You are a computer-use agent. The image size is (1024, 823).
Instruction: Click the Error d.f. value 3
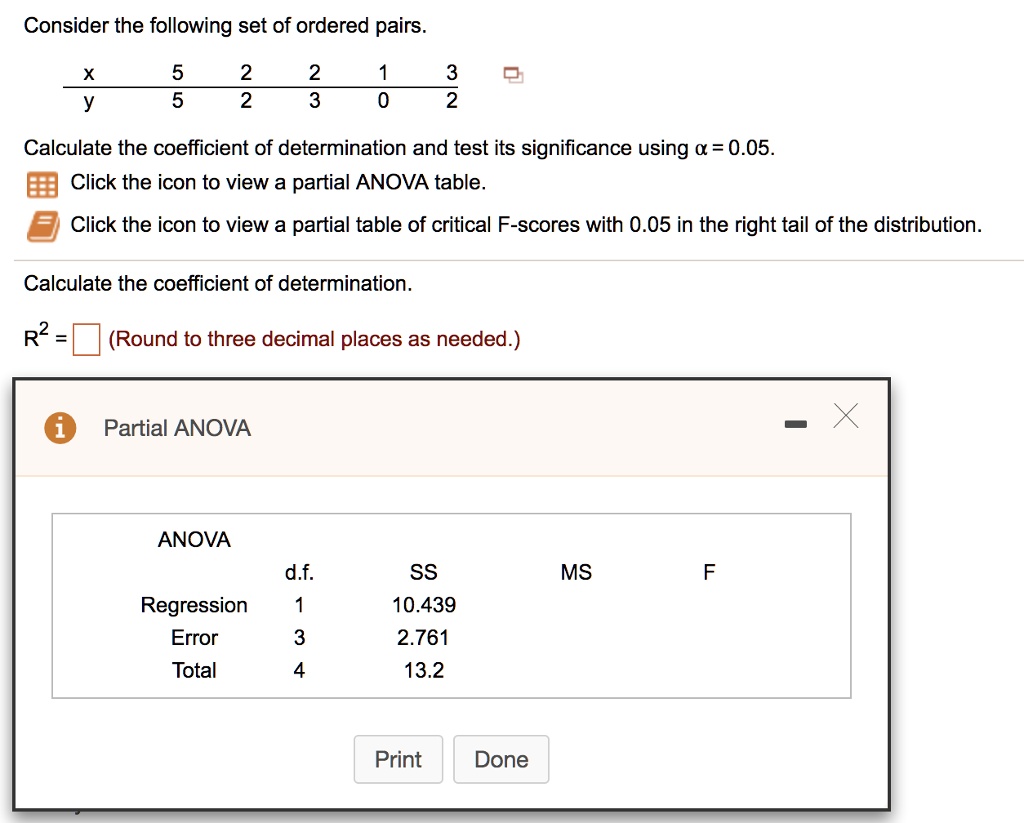tap(298, 637)
